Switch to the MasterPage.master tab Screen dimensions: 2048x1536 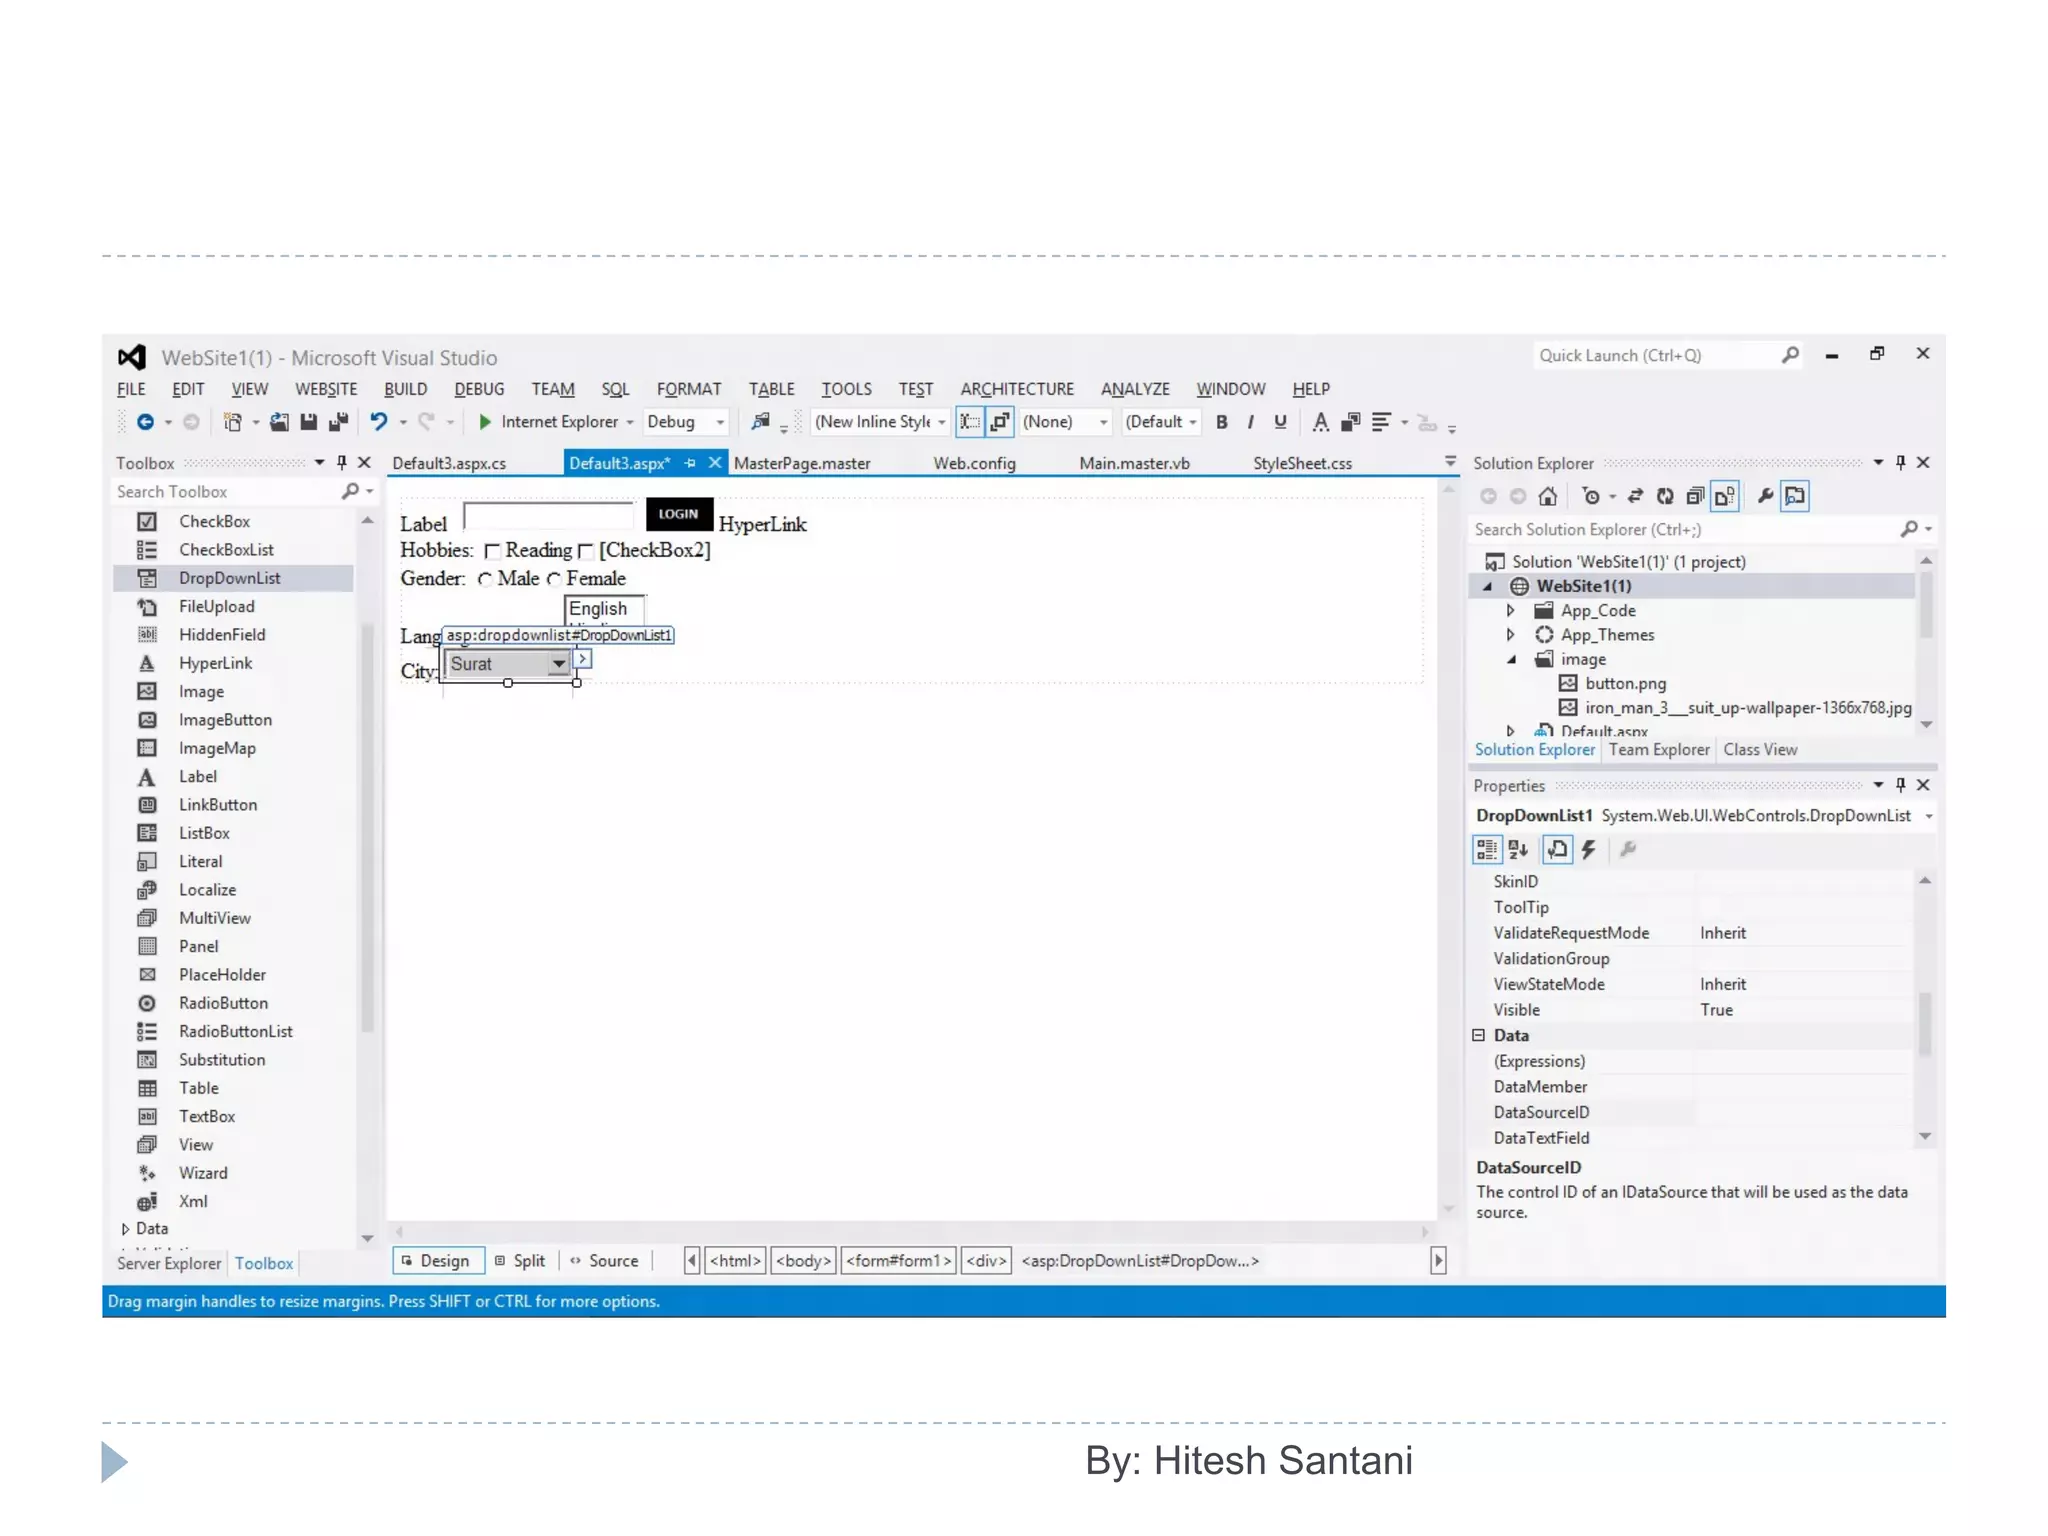pos(801,463)
